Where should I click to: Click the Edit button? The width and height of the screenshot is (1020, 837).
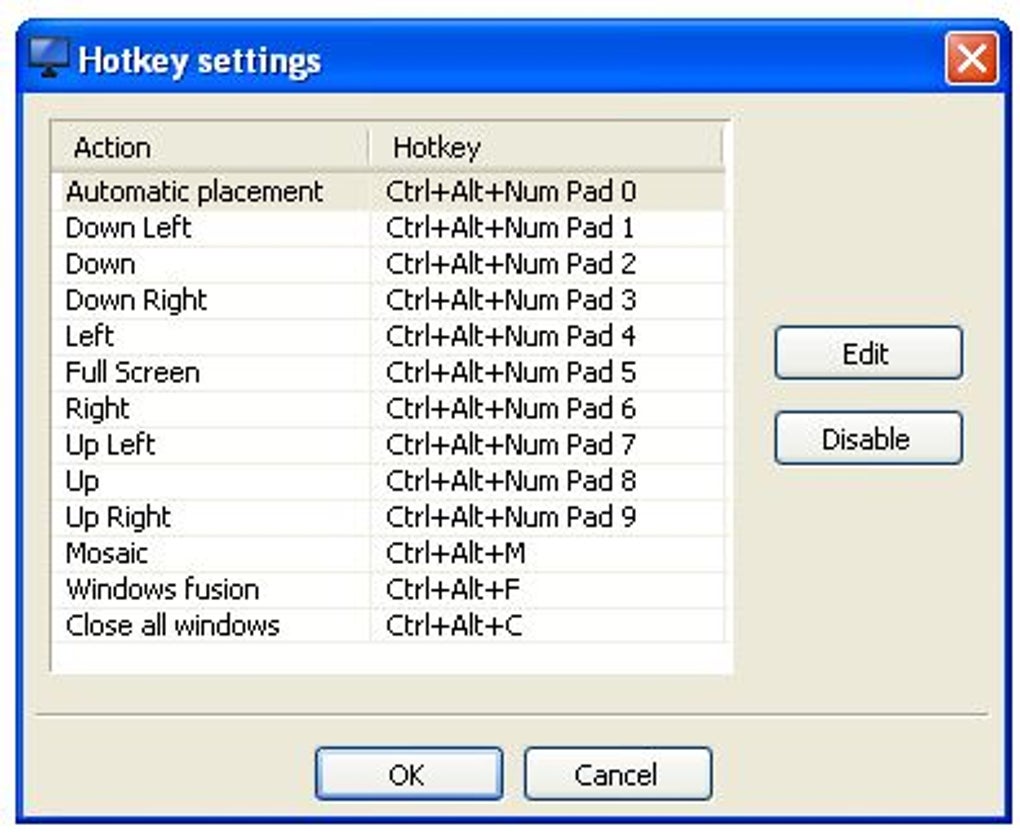[868, 353]
